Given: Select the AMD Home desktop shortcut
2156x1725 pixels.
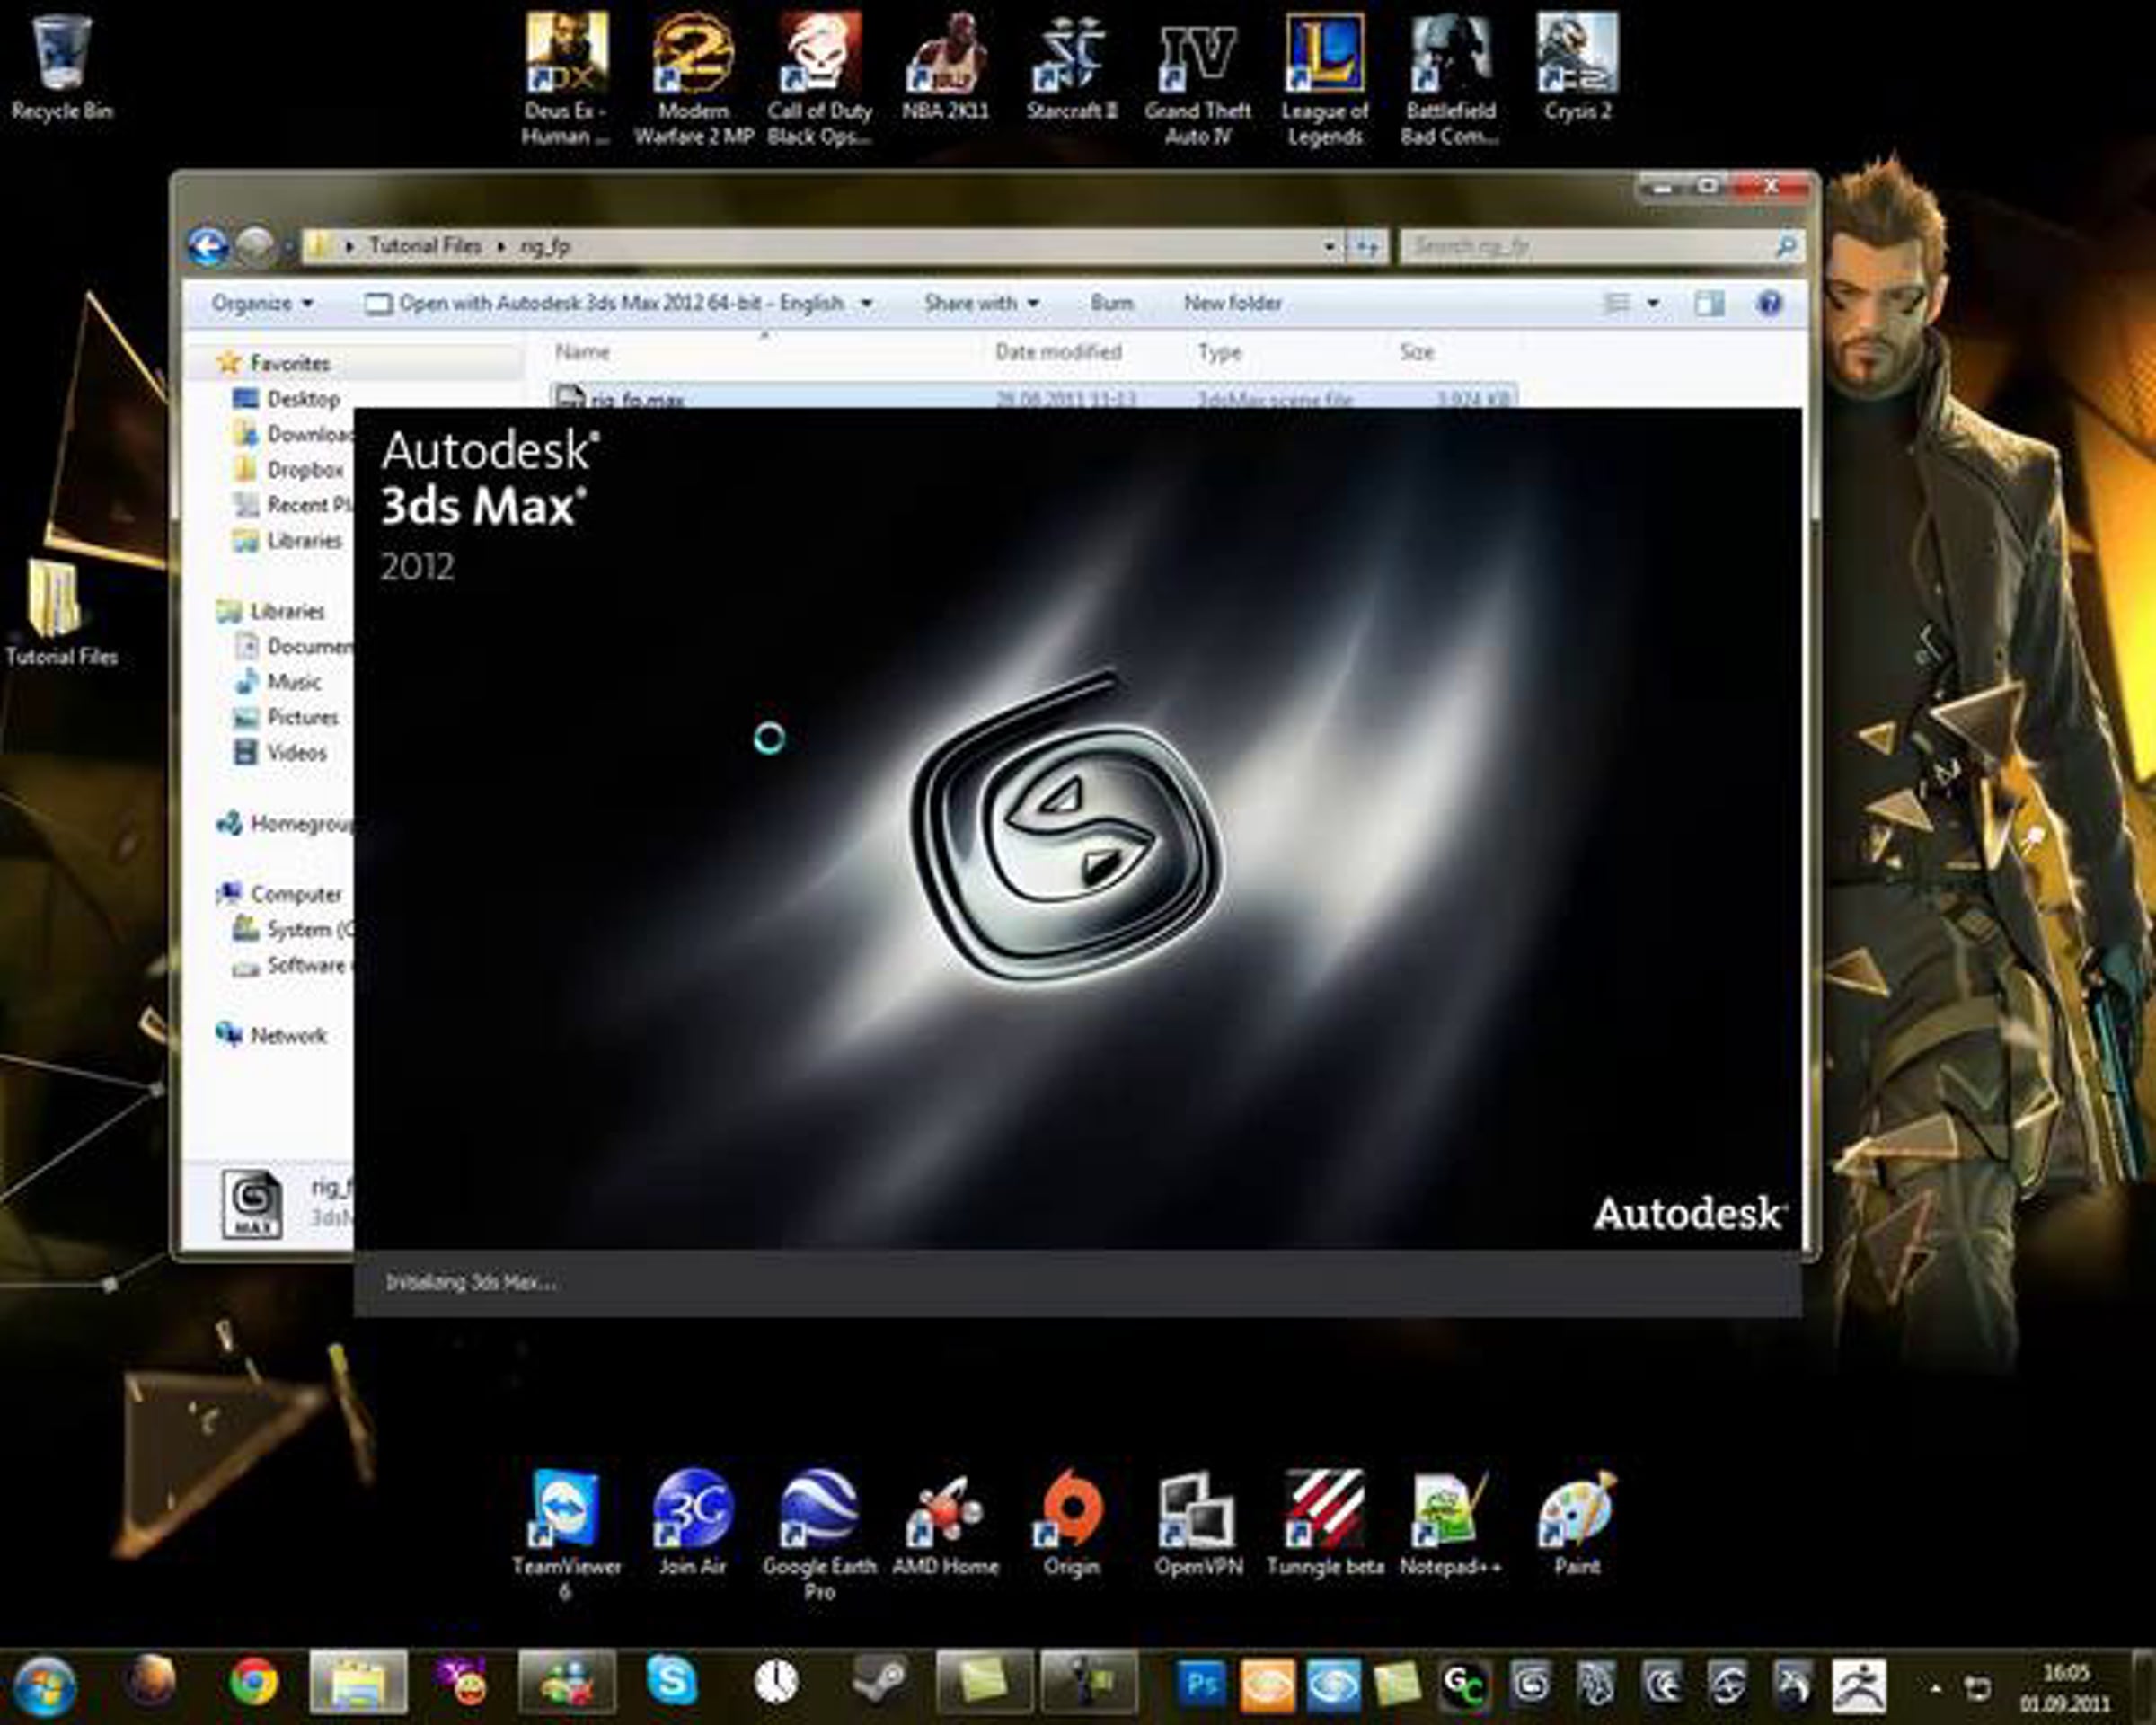Looking at the screenshot, I should coord(945,1523).
